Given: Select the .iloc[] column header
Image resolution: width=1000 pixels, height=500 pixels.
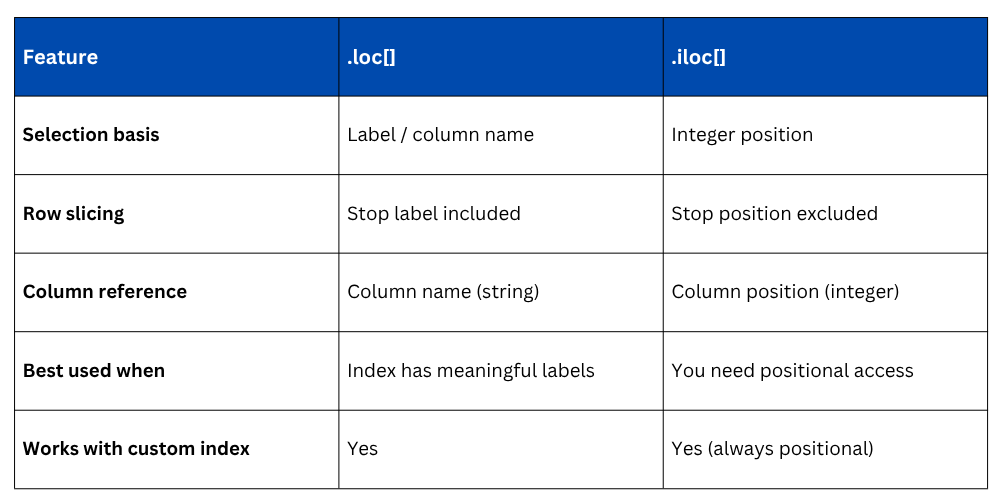Looking at the screenshot, I should tap(698, 57).
